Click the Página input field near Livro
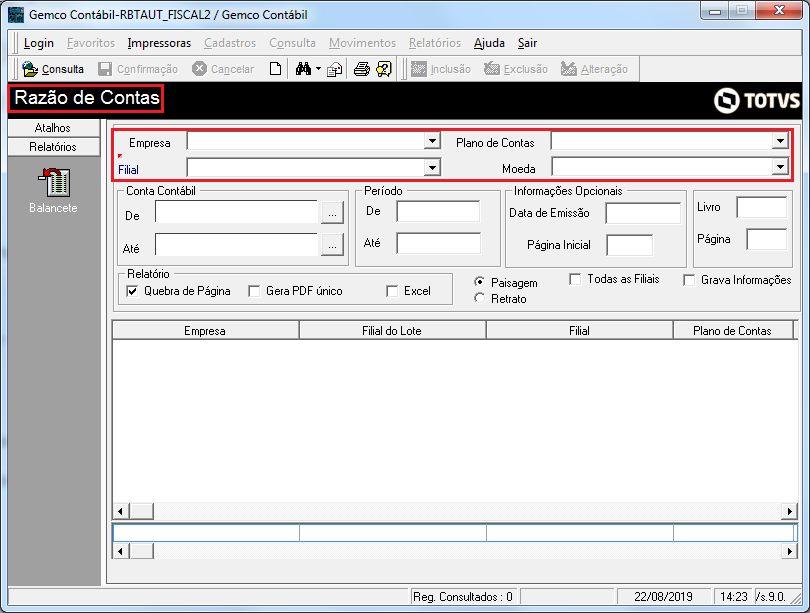 [x=767, y=240]
